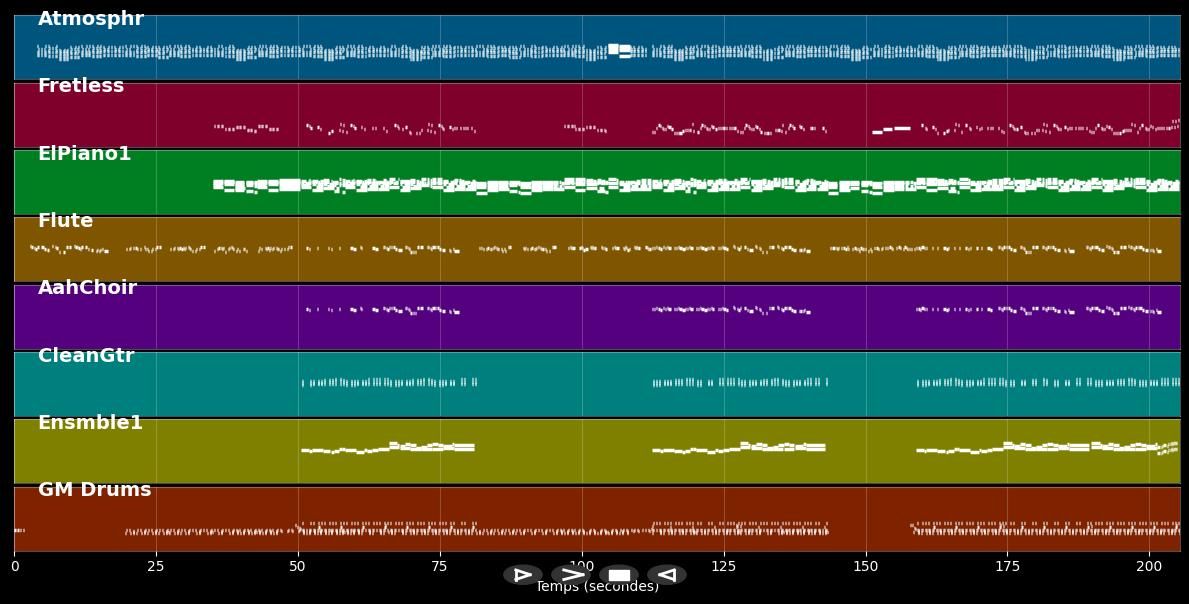Click the Ensmble1 track name
The width and height of the screenshot is (1189, 604).
[x=90, y=423]
